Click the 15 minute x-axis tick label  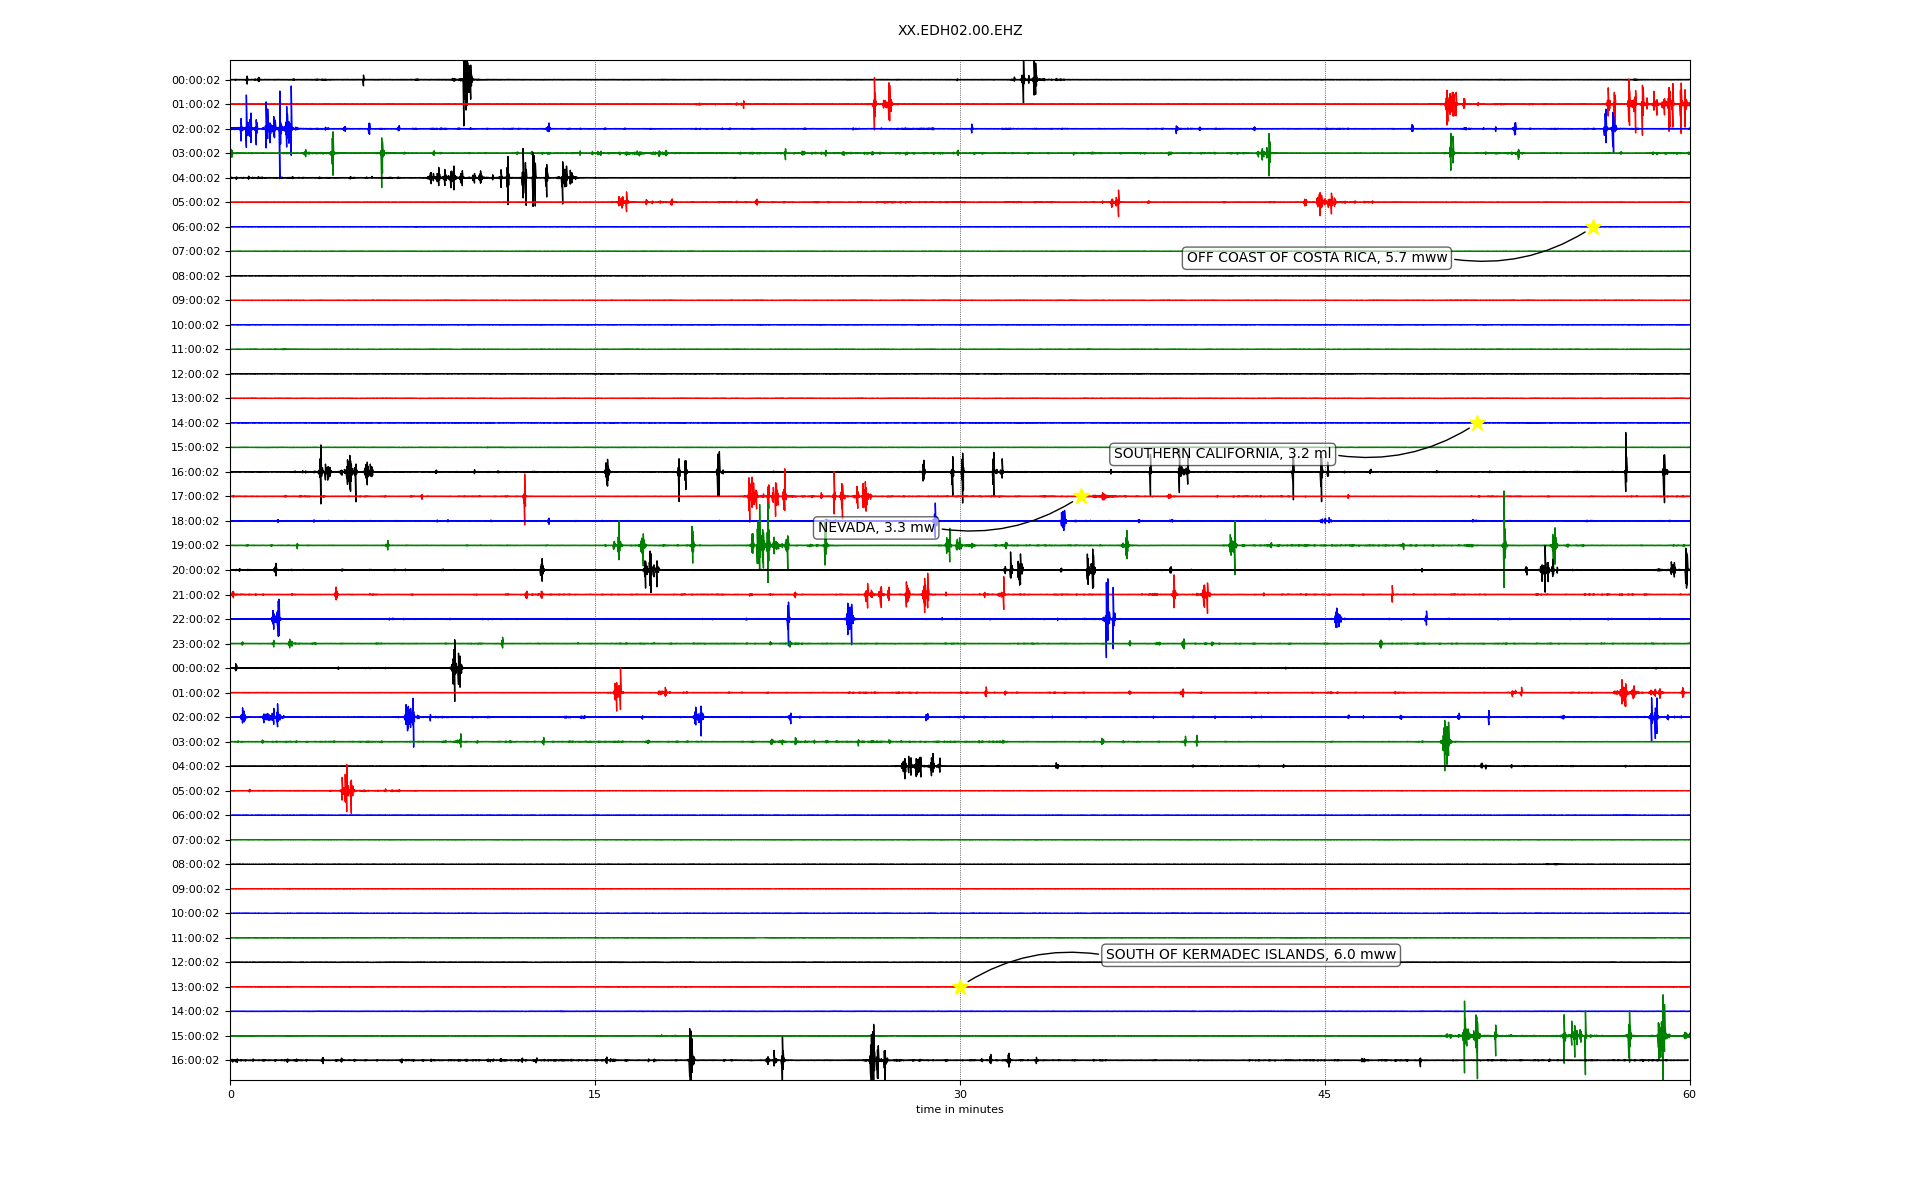pyautogui.click(x=595, y=1094)
